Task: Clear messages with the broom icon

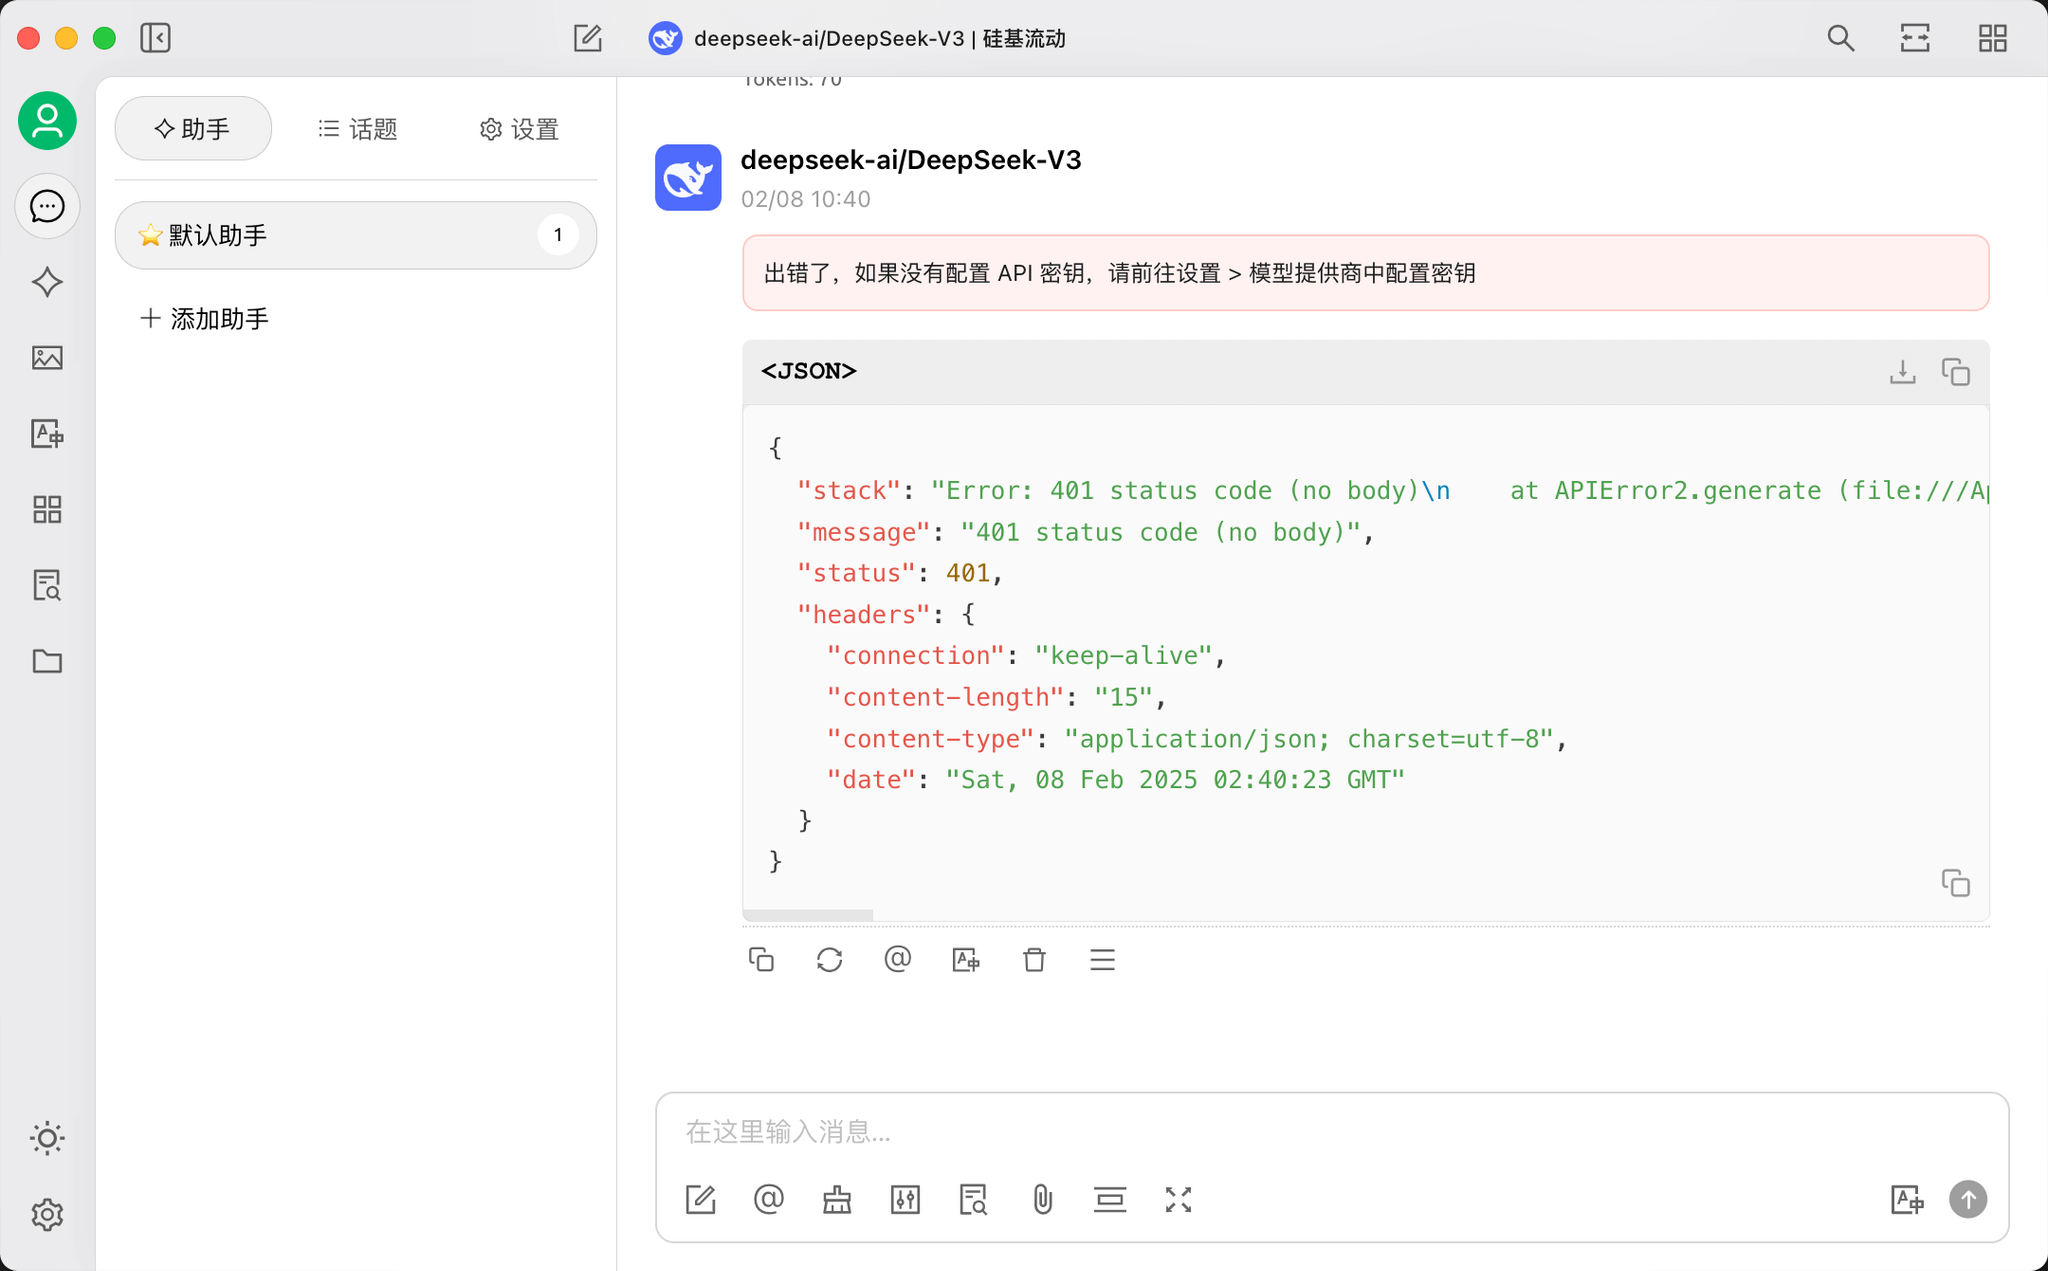Action: (837, 1199)
